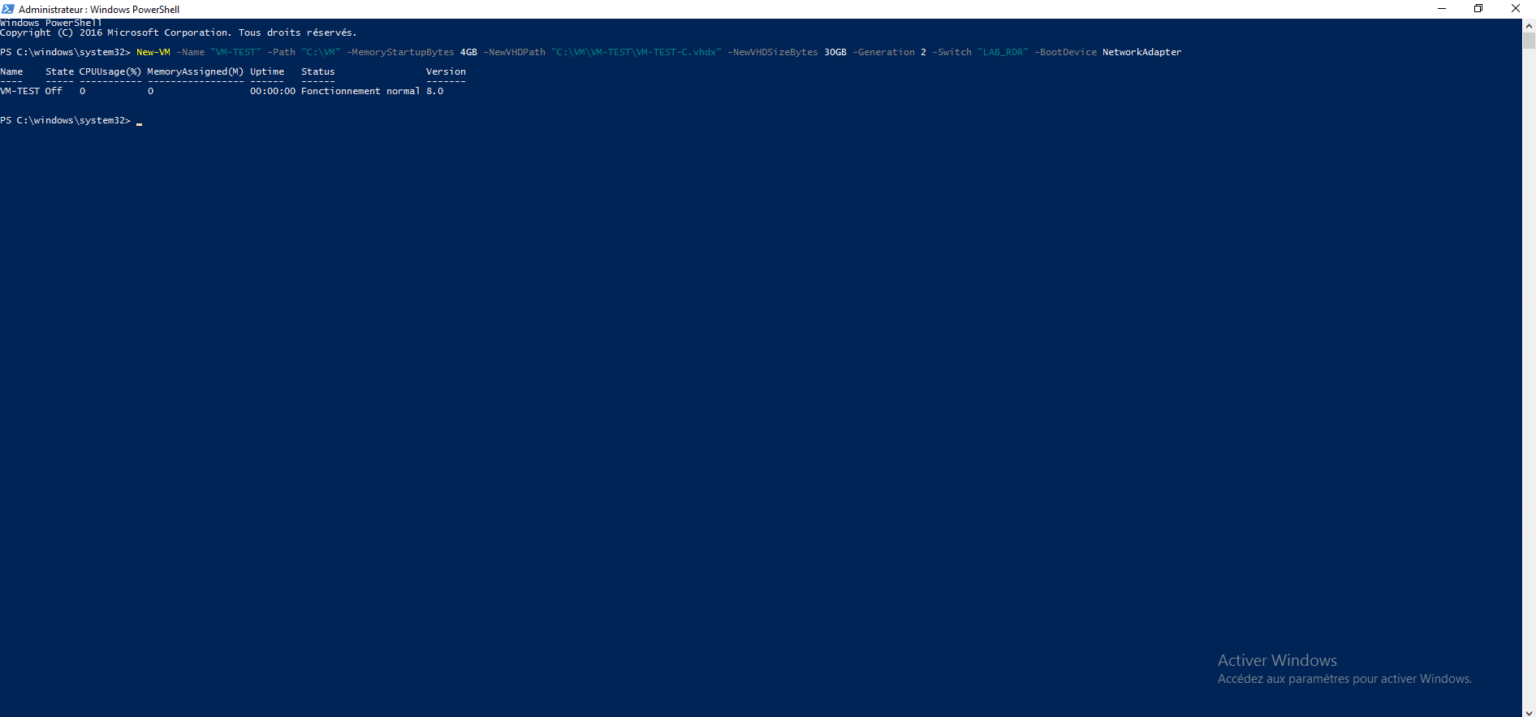
Task: Click the Fonctionnement normal status
Action: pos(361,91)
